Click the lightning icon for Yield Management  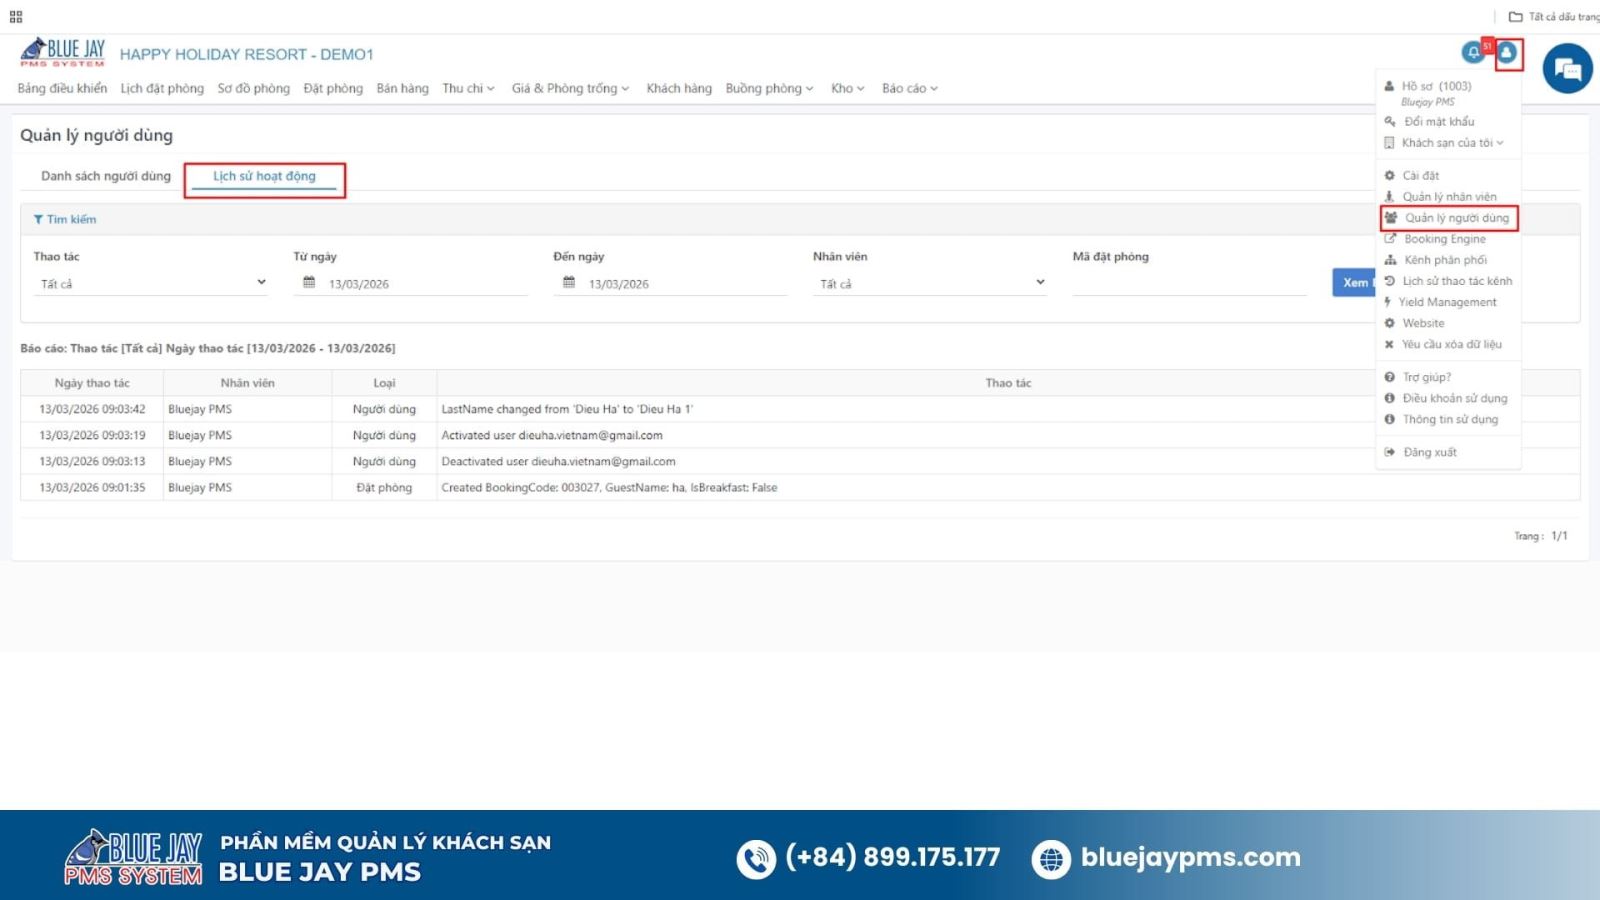[1387, 302]
